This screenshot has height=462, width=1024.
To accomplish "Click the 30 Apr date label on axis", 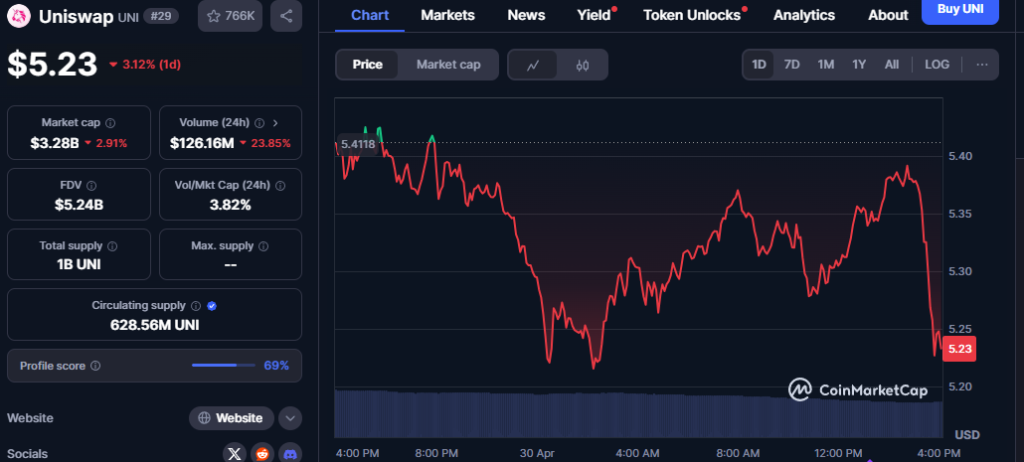I will coord(538,453).
